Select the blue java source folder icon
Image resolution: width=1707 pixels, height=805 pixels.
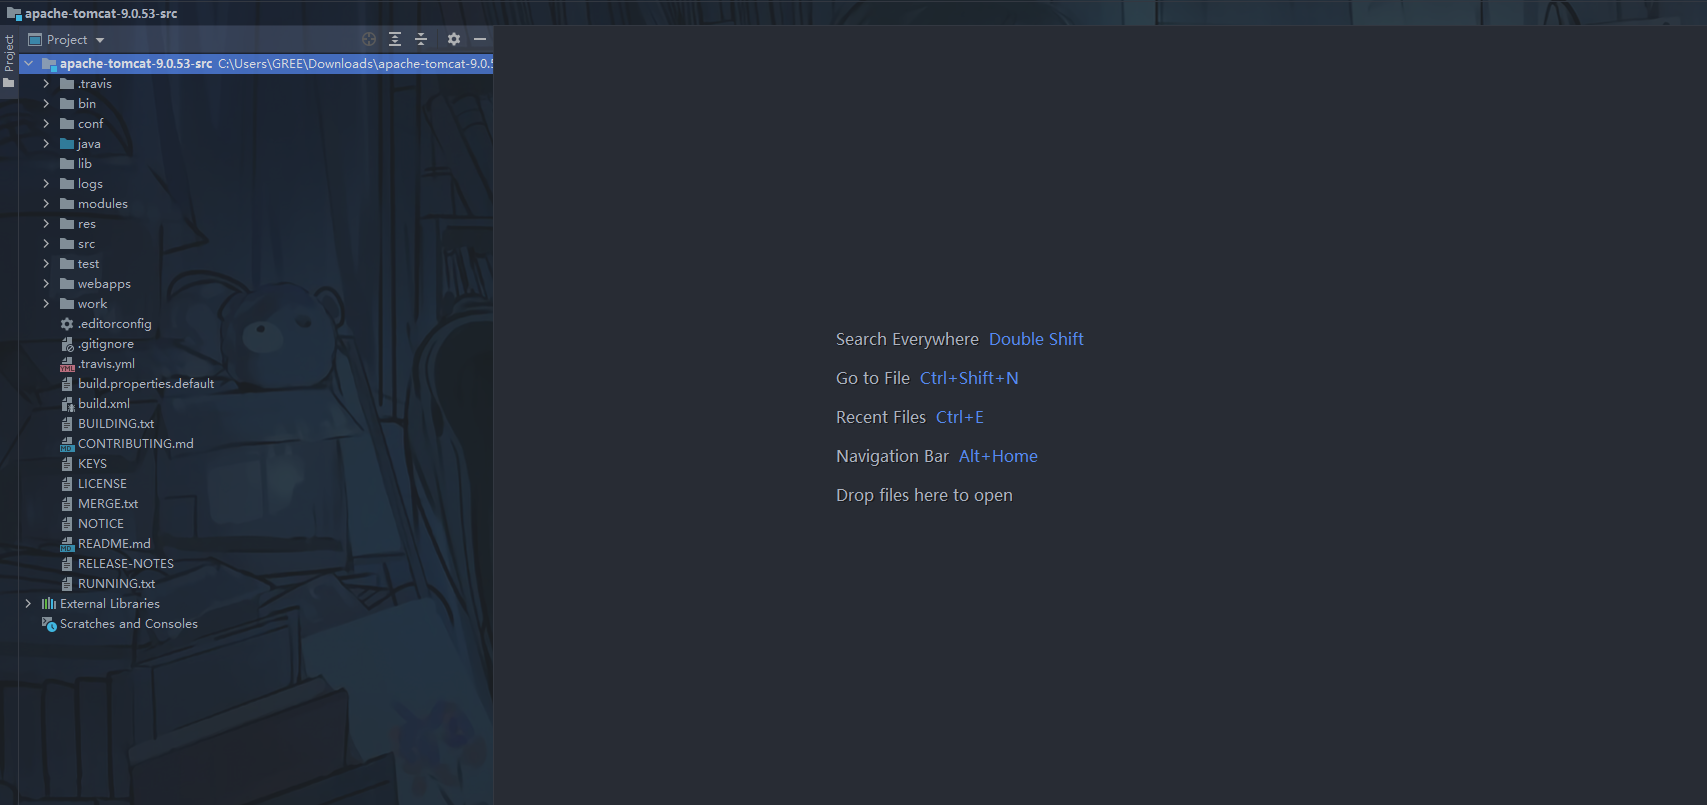pos(67,144)
